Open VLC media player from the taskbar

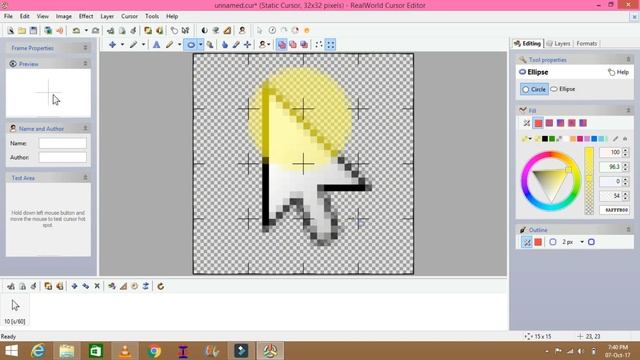point(125,351)
